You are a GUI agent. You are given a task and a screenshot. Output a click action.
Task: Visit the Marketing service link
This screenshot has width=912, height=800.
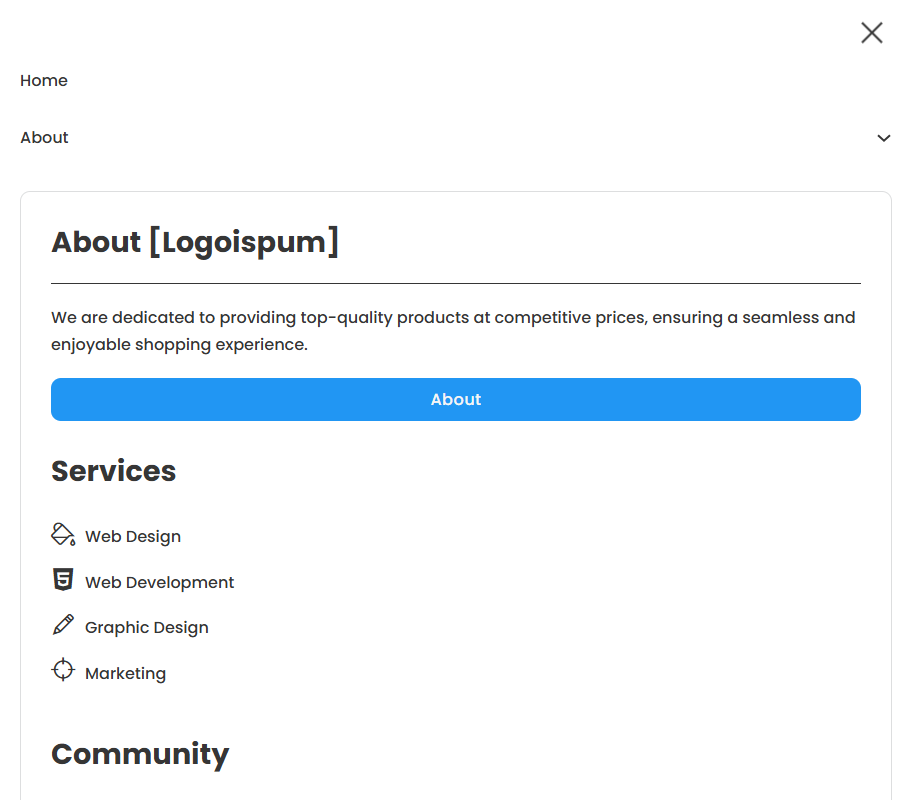(125, 674)
